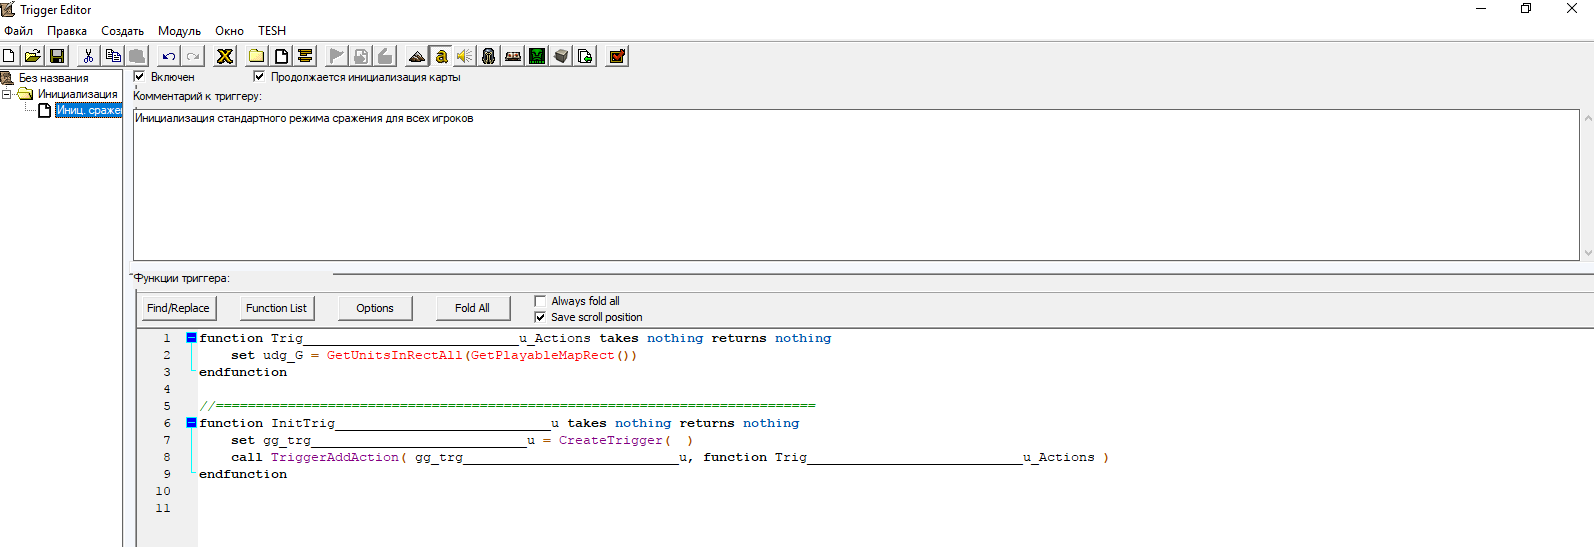Click the 'Функции триггера:' label

point(181,278)
